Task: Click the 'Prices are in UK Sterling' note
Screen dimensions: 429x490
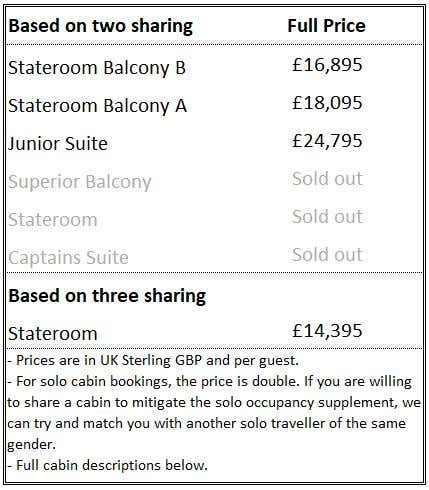Action: 153,361
